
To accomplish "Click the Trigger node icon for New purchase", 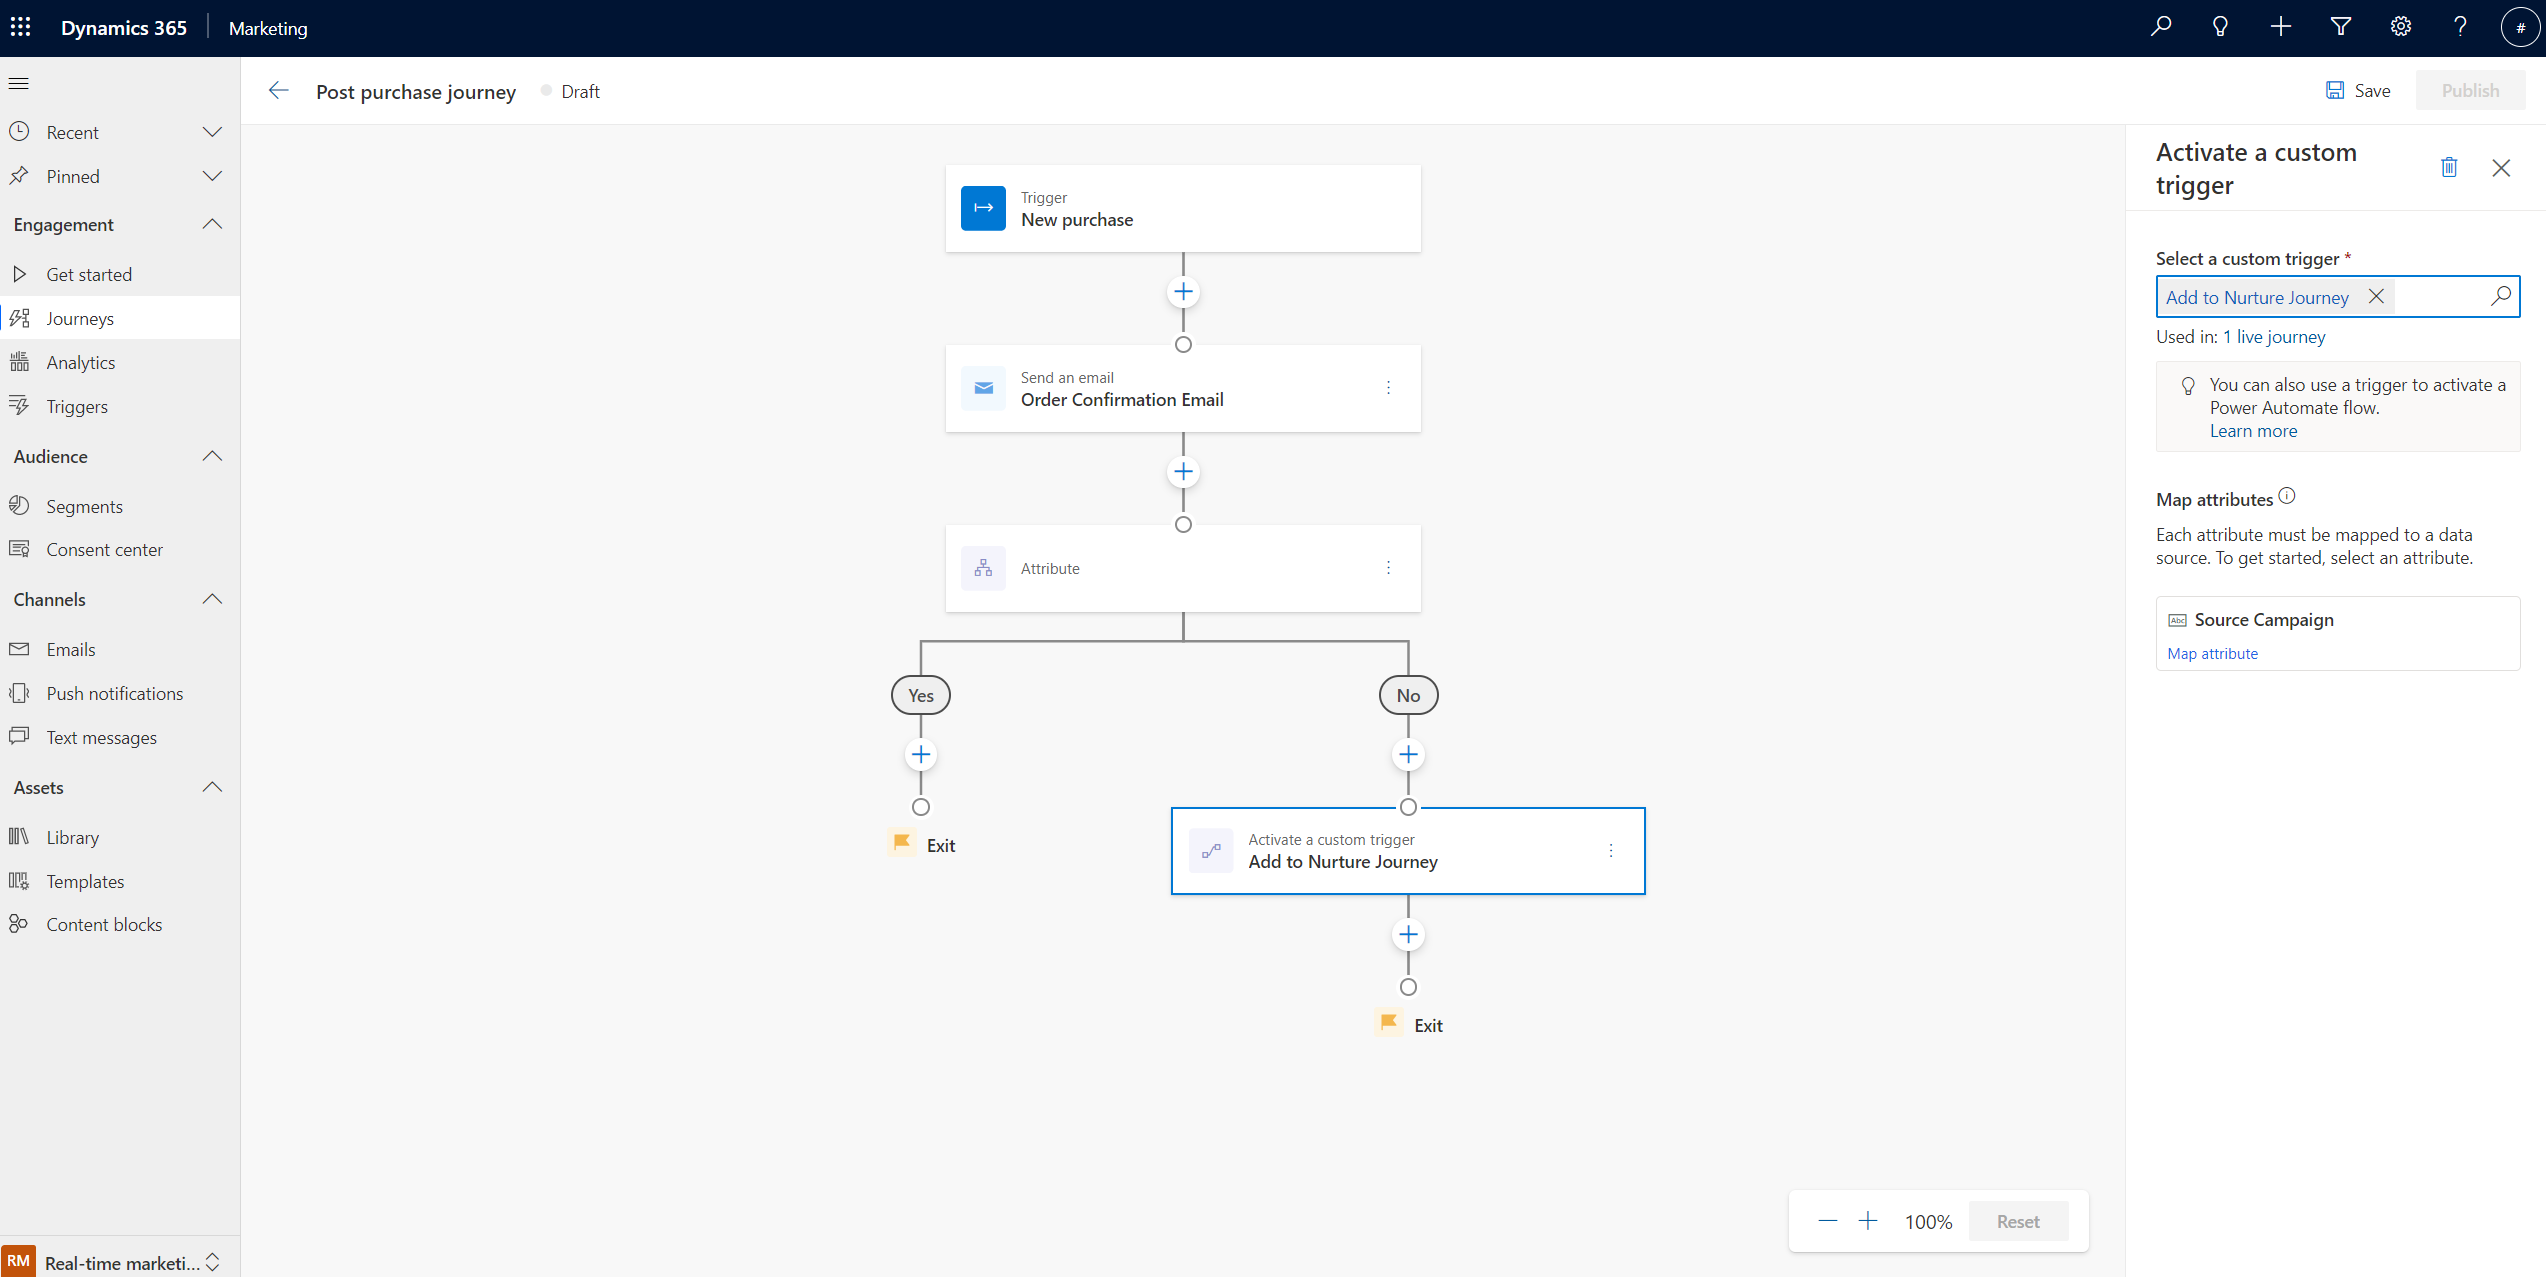I will click(983, 208).
